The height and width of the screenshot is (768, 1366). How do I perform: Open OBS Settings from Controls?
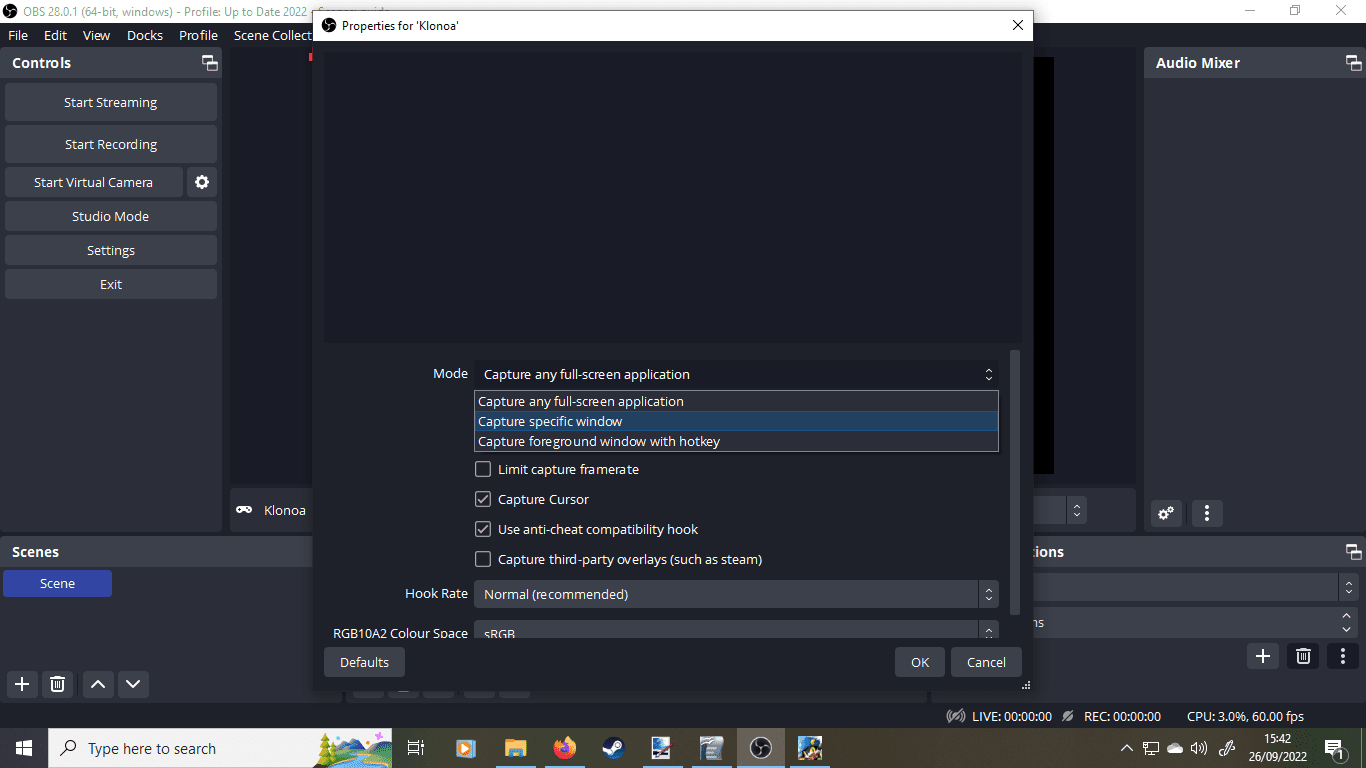(111, 250)
